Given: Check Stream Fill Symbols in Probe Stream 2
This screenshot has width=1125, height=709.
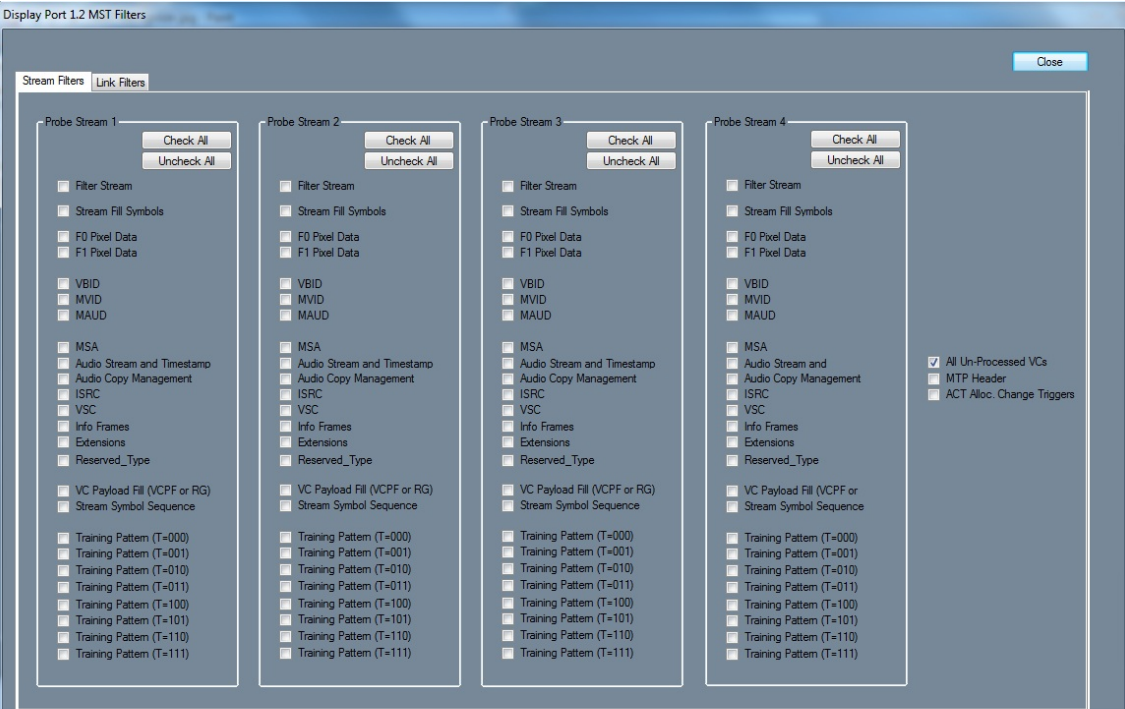Looking at the screenshot, I should (x=286, y=211).
